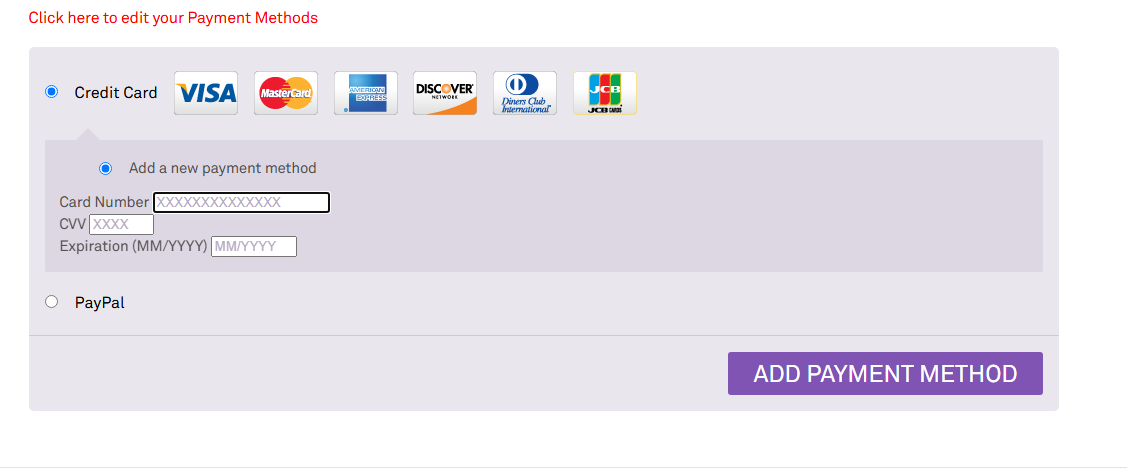Select the Credit Card radio button

51,92
